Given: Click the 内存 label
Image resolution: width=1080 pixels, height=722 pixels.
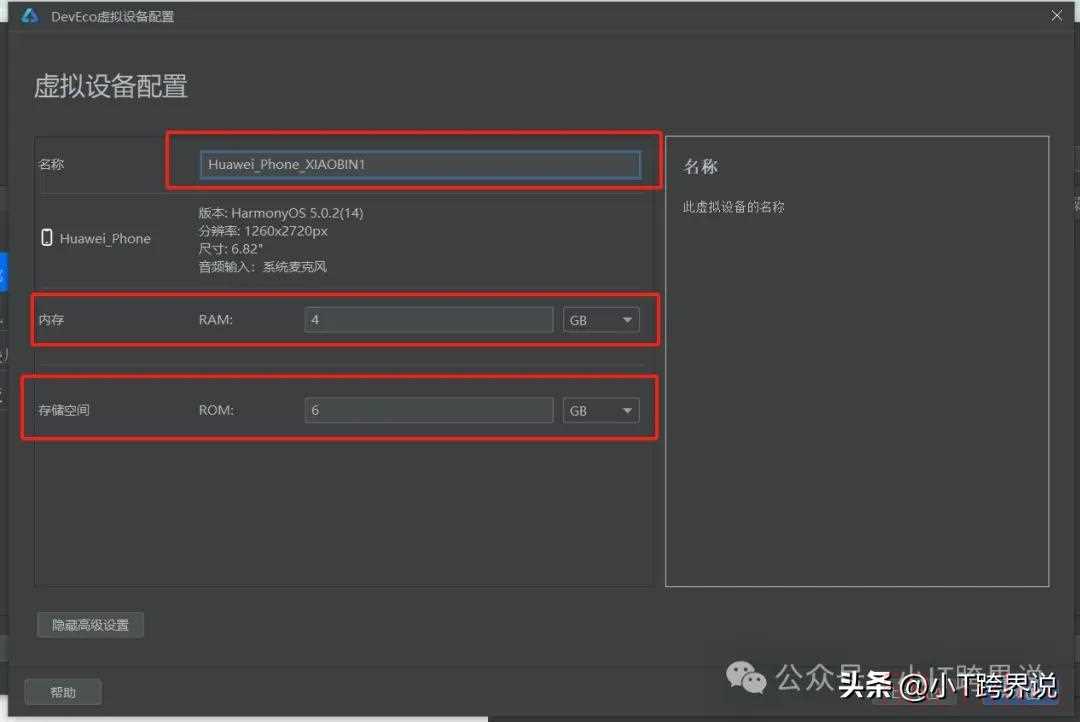Looking at the screenshot, I should (x=51, y=320).
